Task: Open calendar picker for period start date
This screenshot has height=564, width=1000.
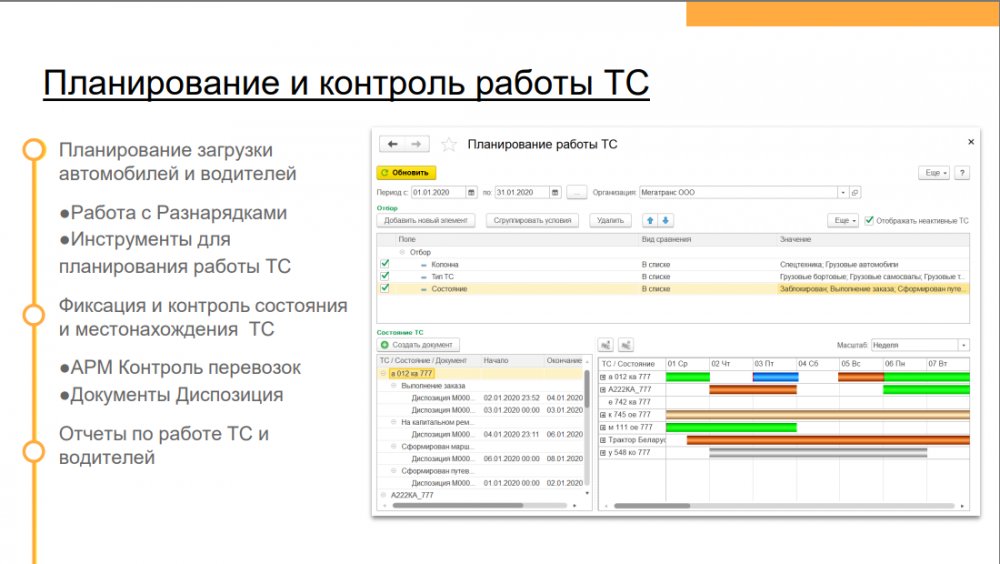Action: (x=472, y=192)
